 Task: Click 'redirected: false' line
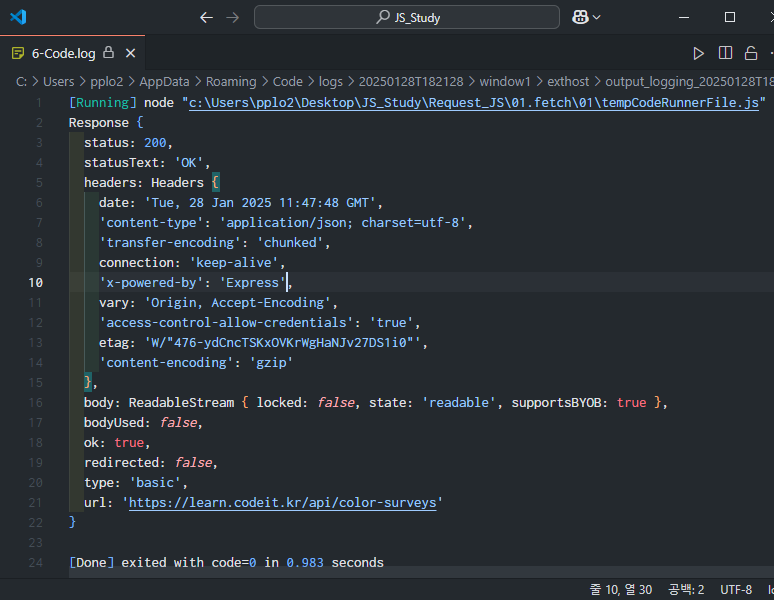tap(151, 462)
